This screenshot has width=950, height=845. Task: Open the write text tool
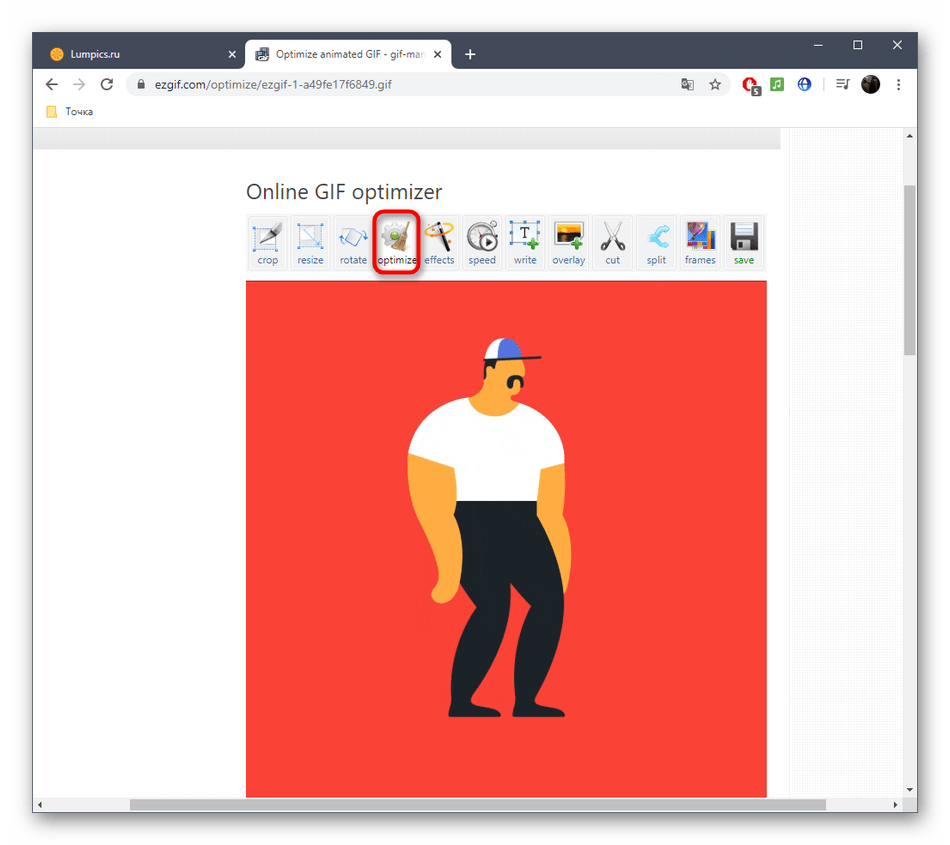pos(525,243)
